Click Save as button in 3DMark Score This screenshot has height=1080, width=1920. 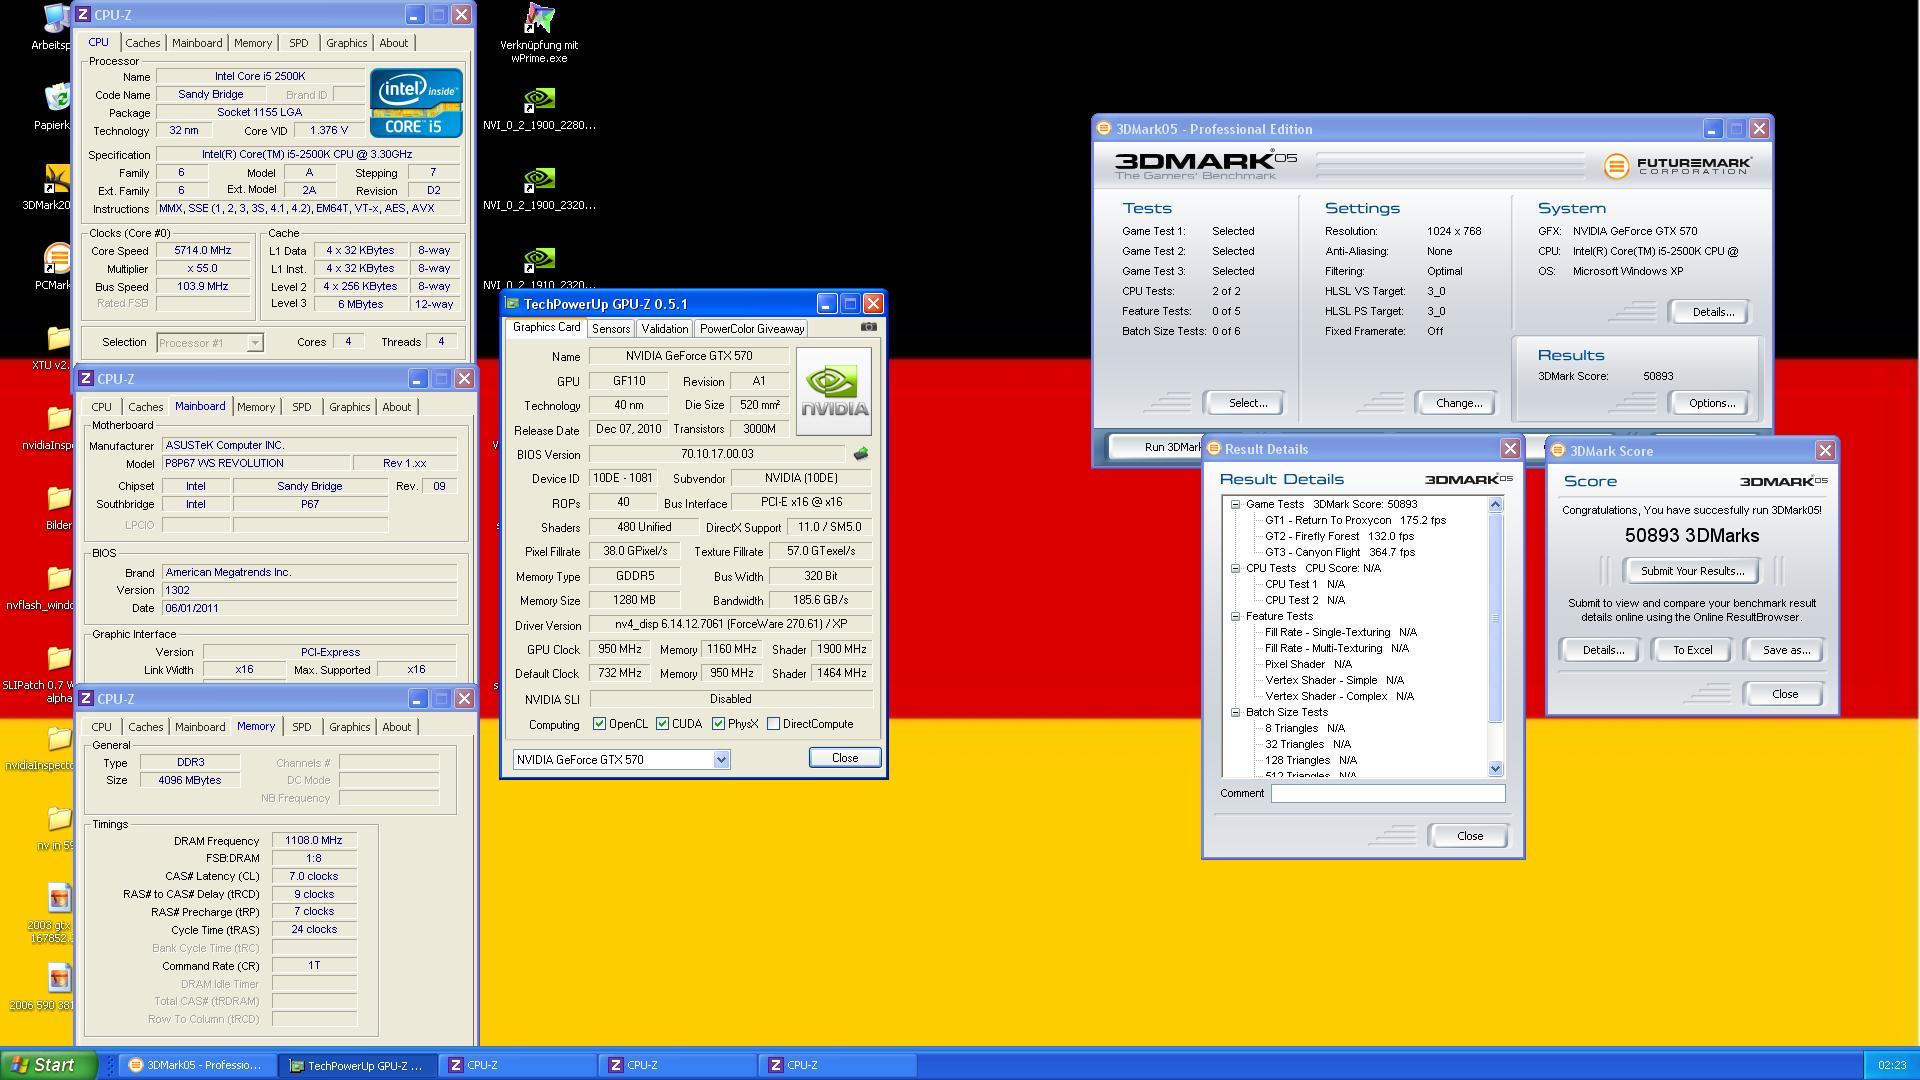pyautogui.click(x=1786, y=650)
